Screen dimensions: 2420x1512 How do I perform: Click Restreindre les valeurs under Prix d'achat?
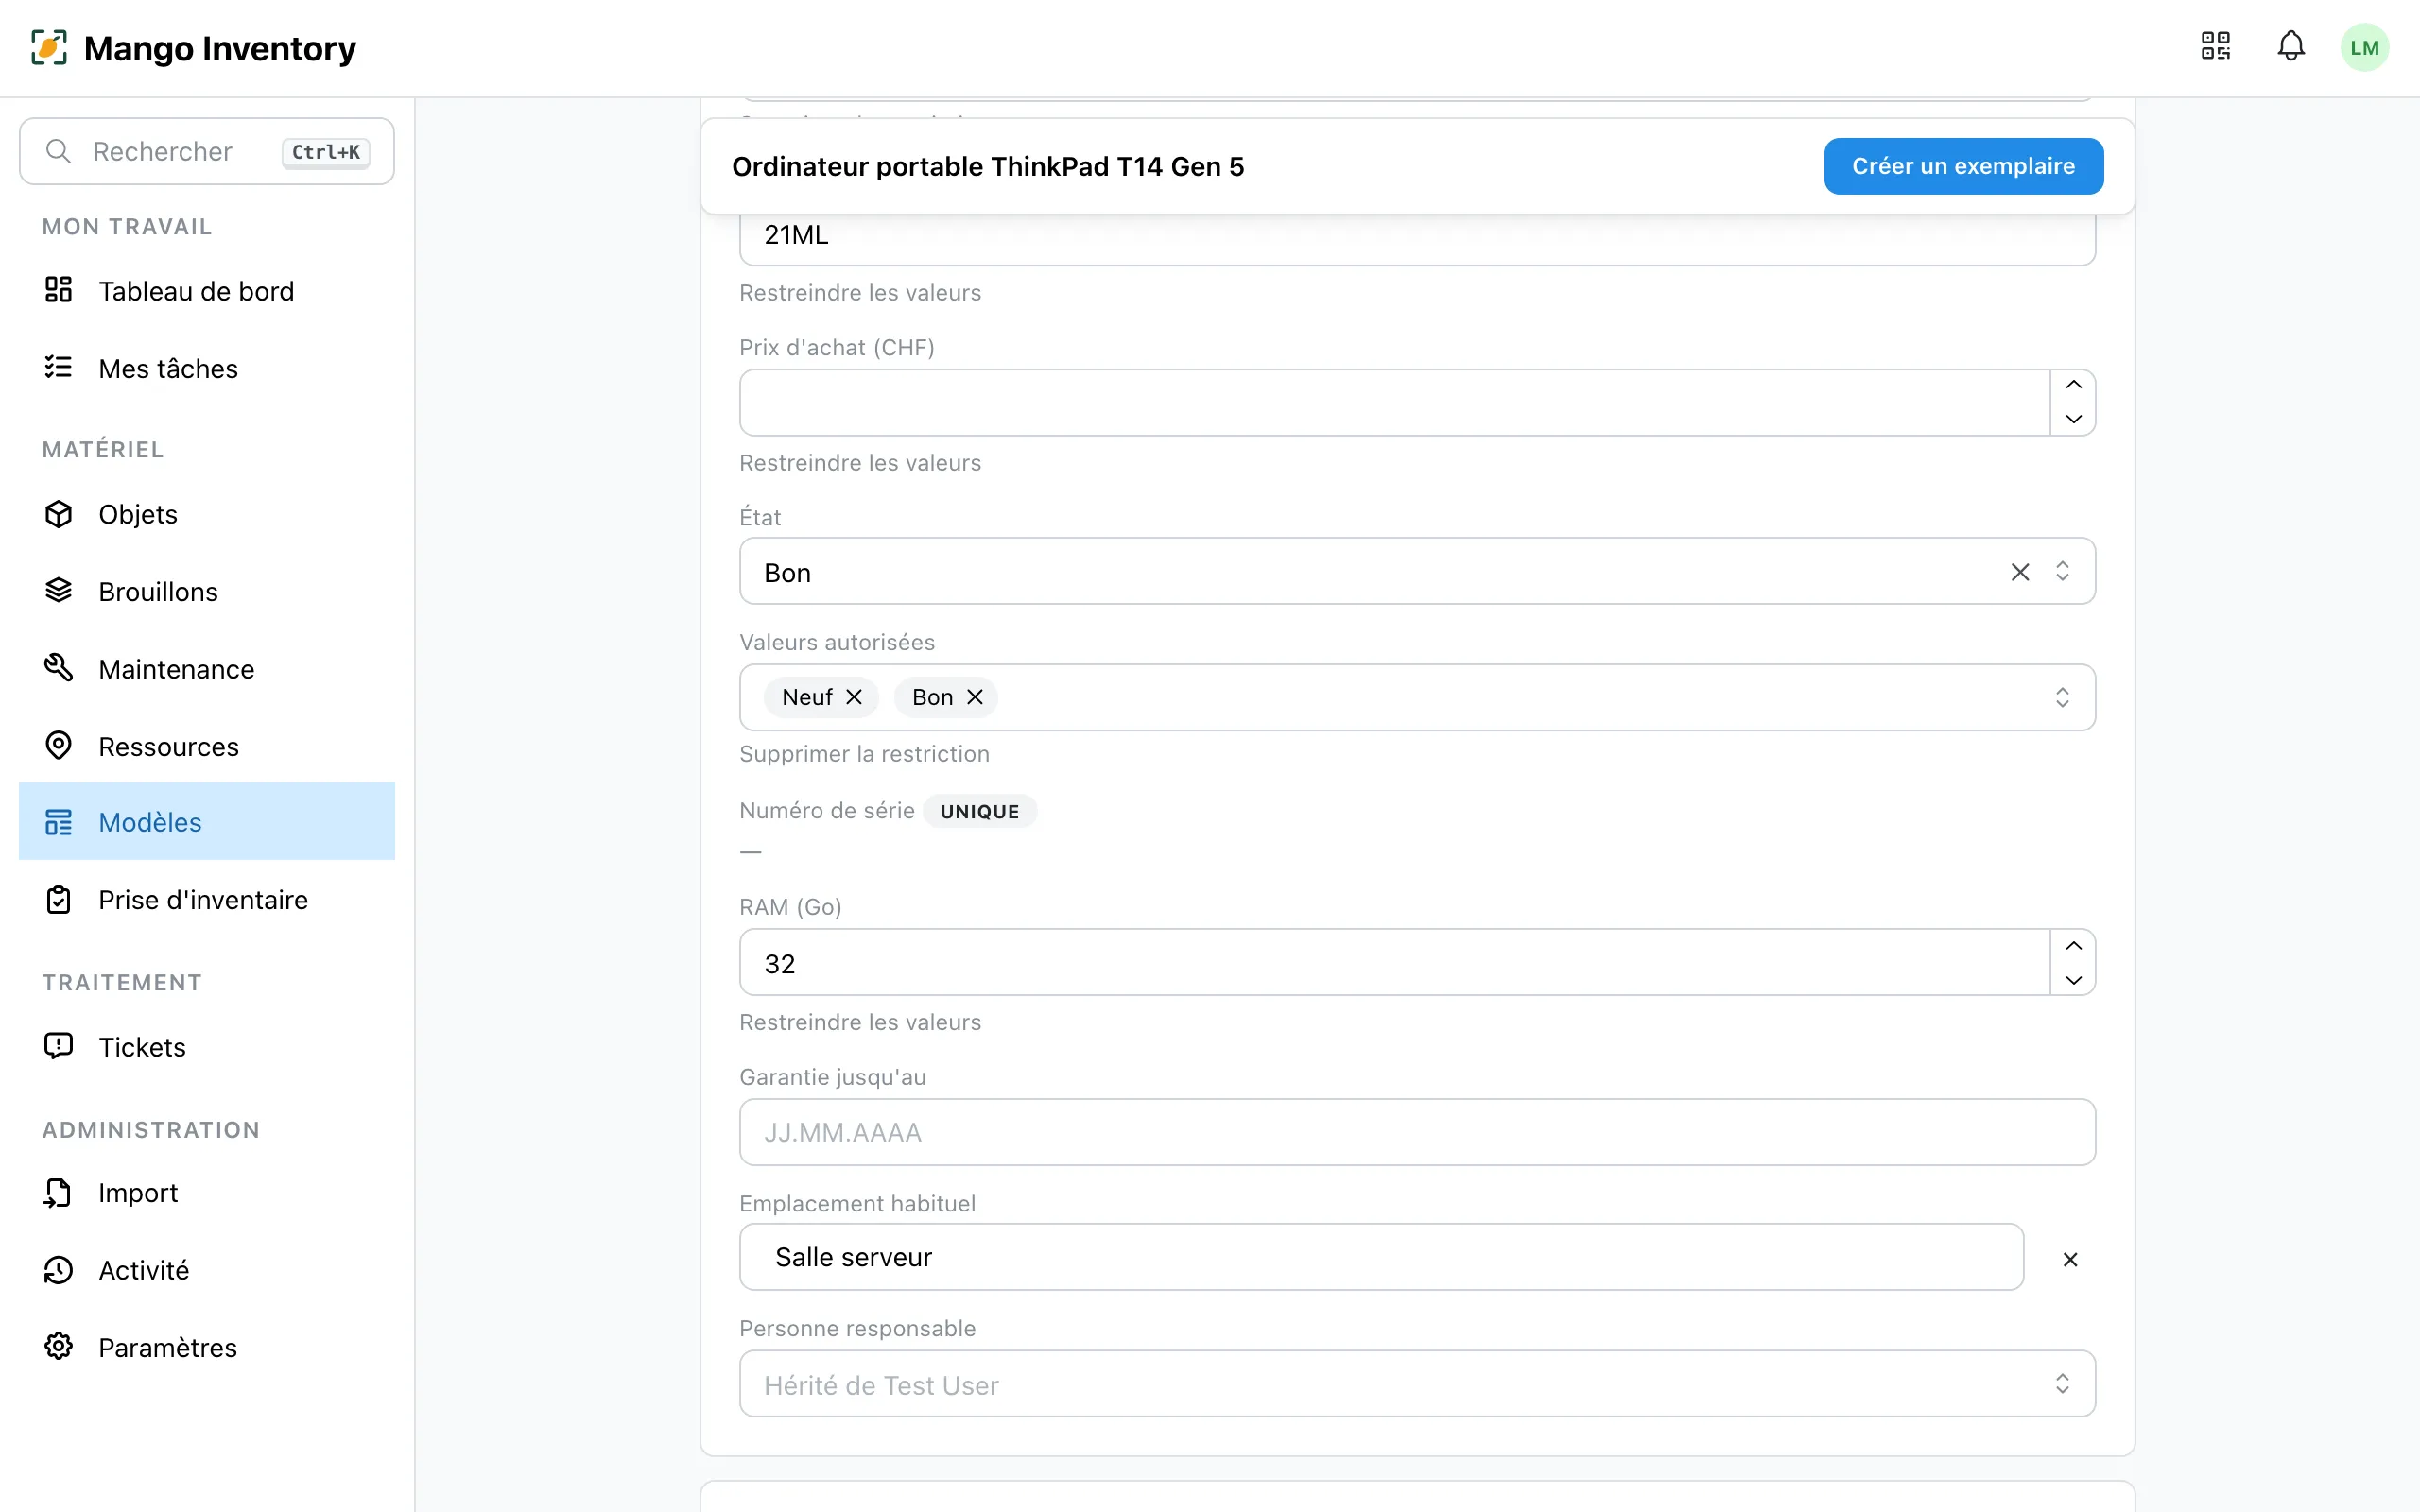(860, 463)
